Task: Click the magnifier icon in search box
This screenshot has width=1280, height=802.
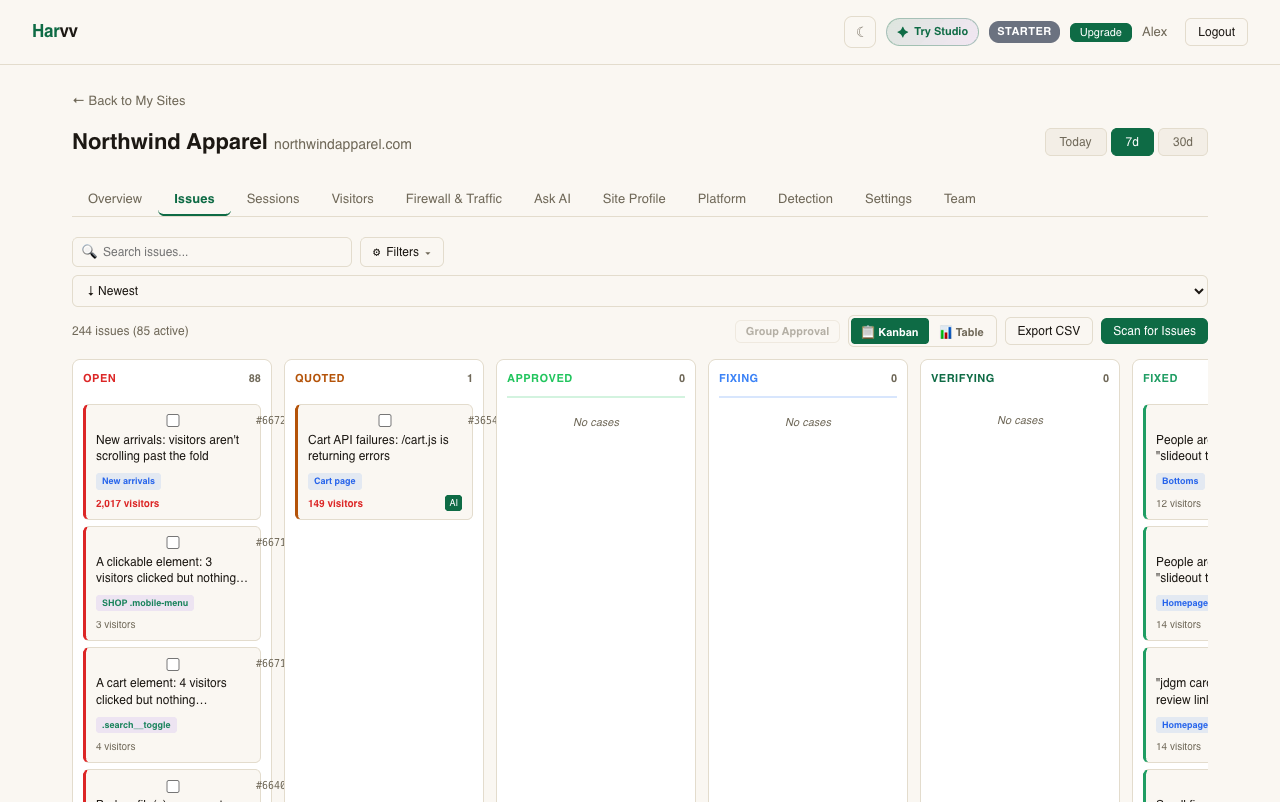Action: [x=89, y=252]
